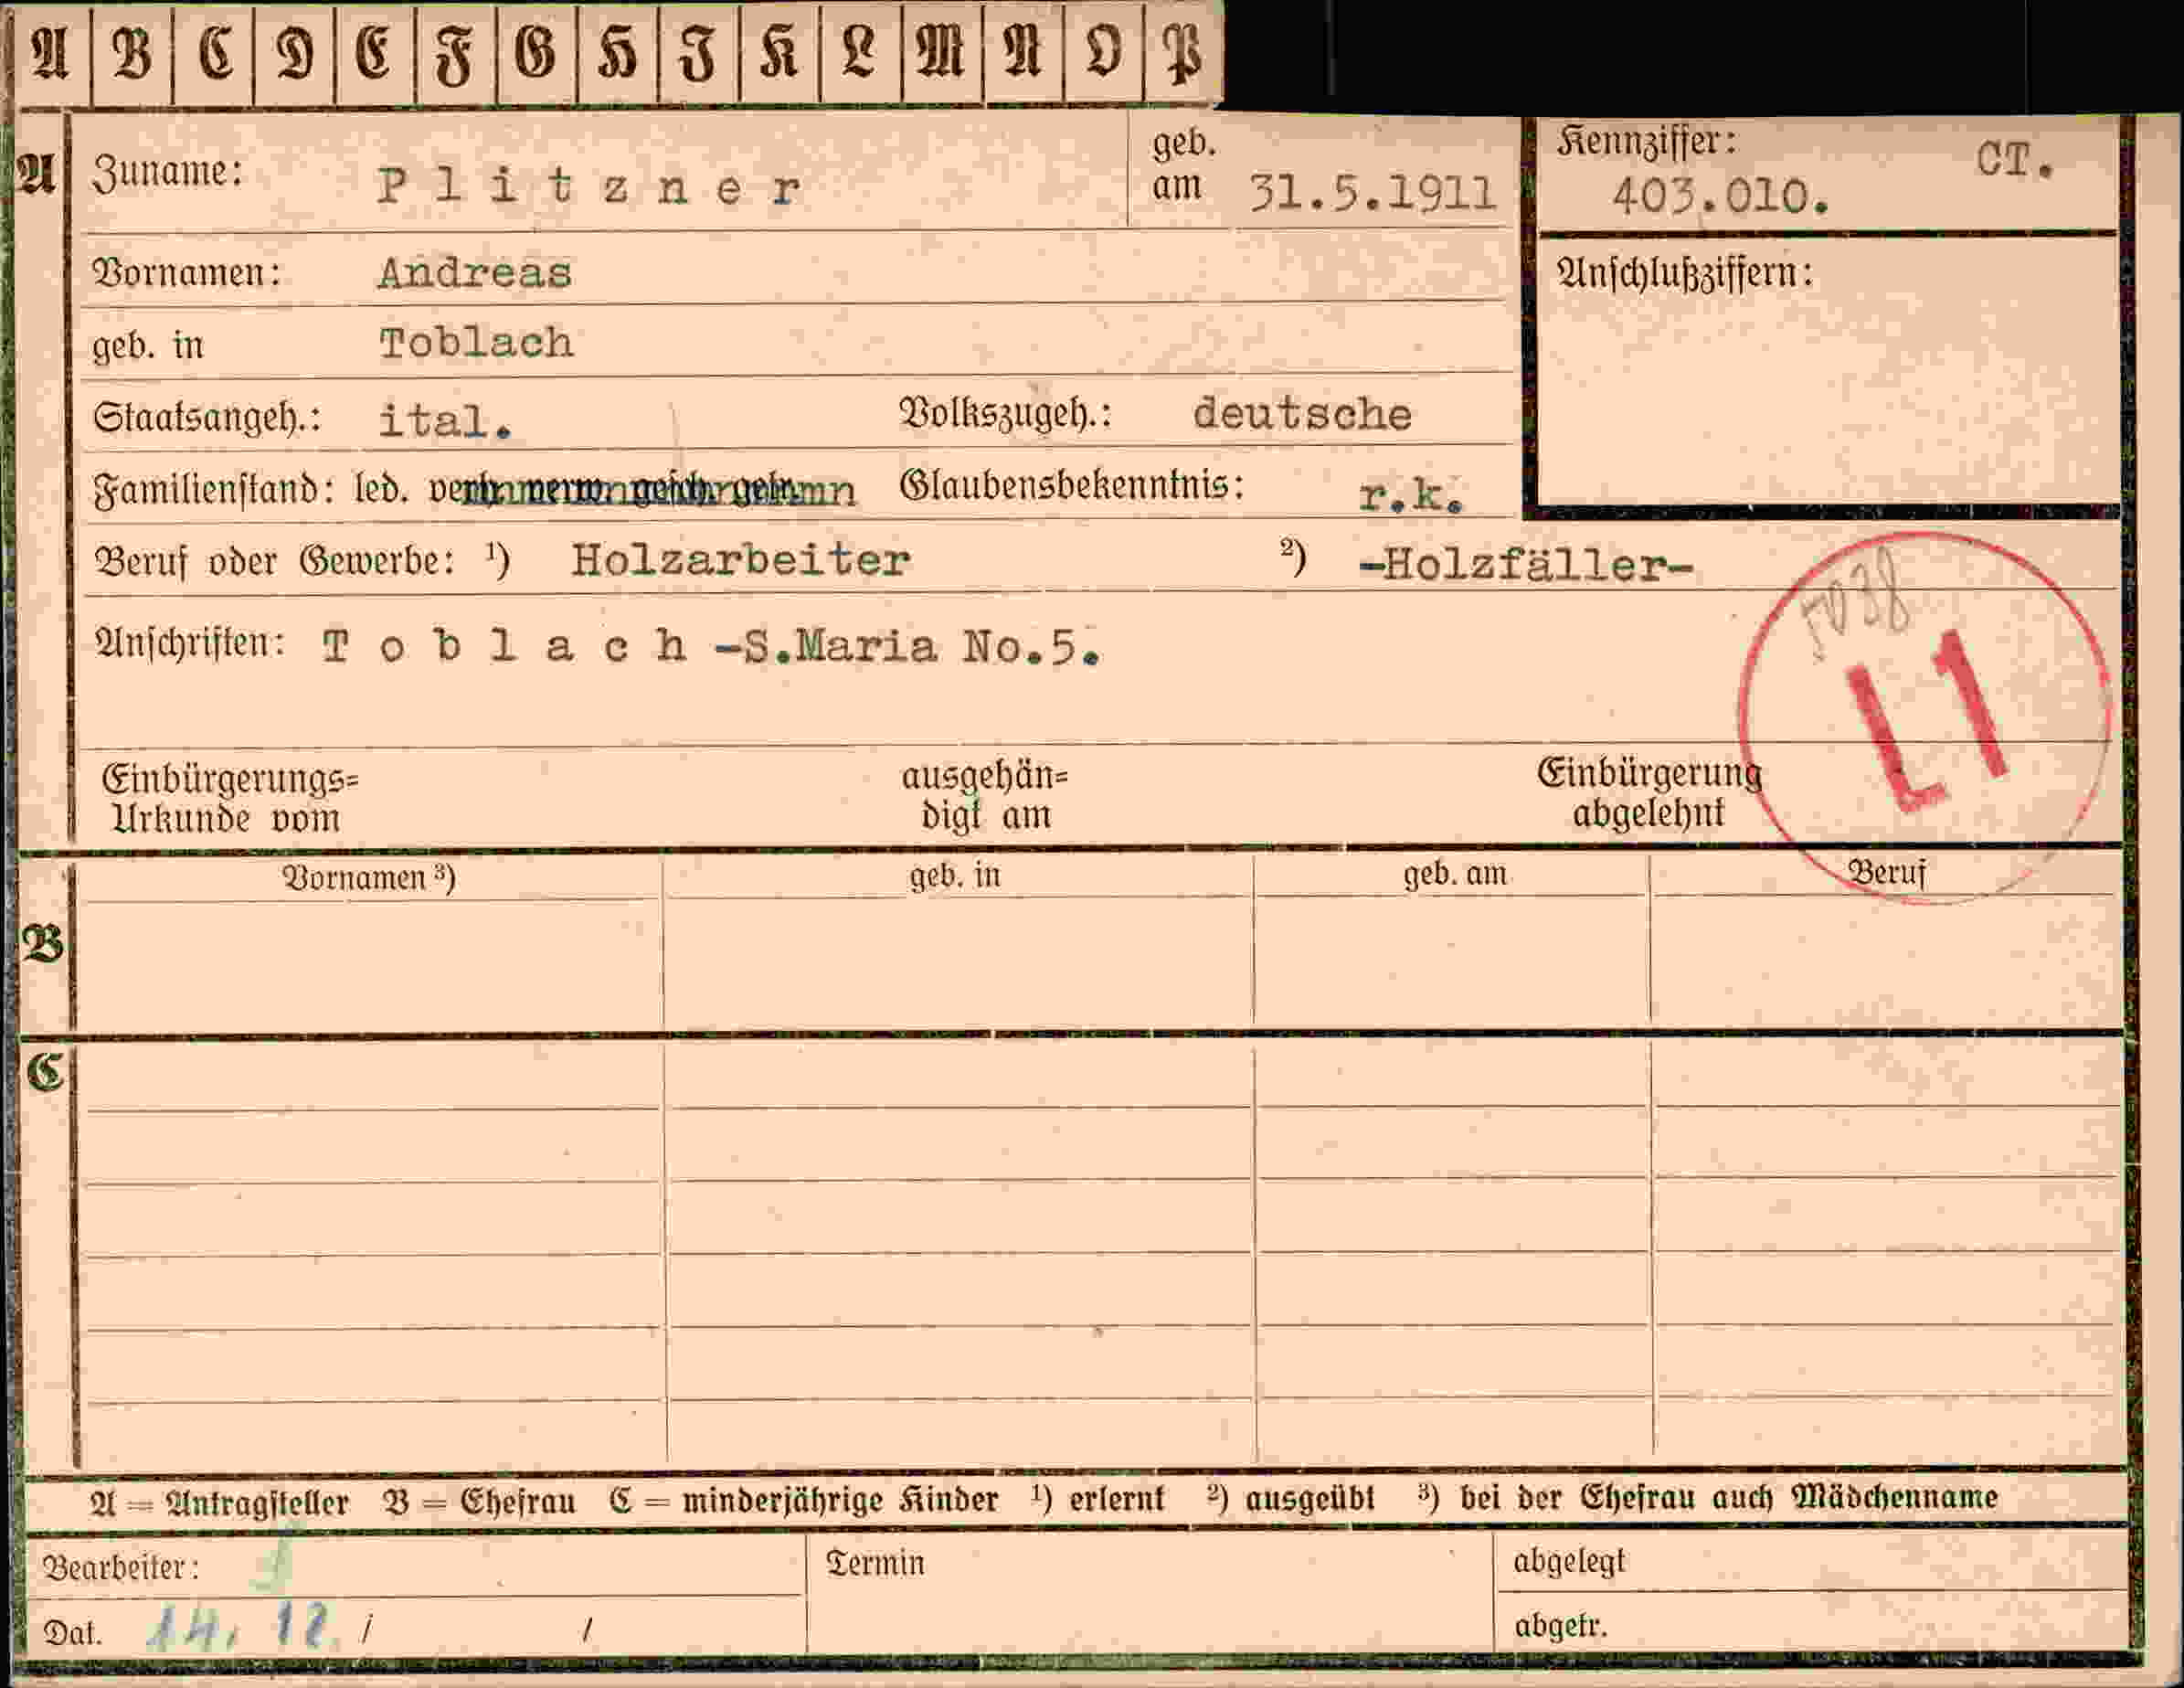
Task: Click the "led." marital status option
Action: click(x=382, y=489)
